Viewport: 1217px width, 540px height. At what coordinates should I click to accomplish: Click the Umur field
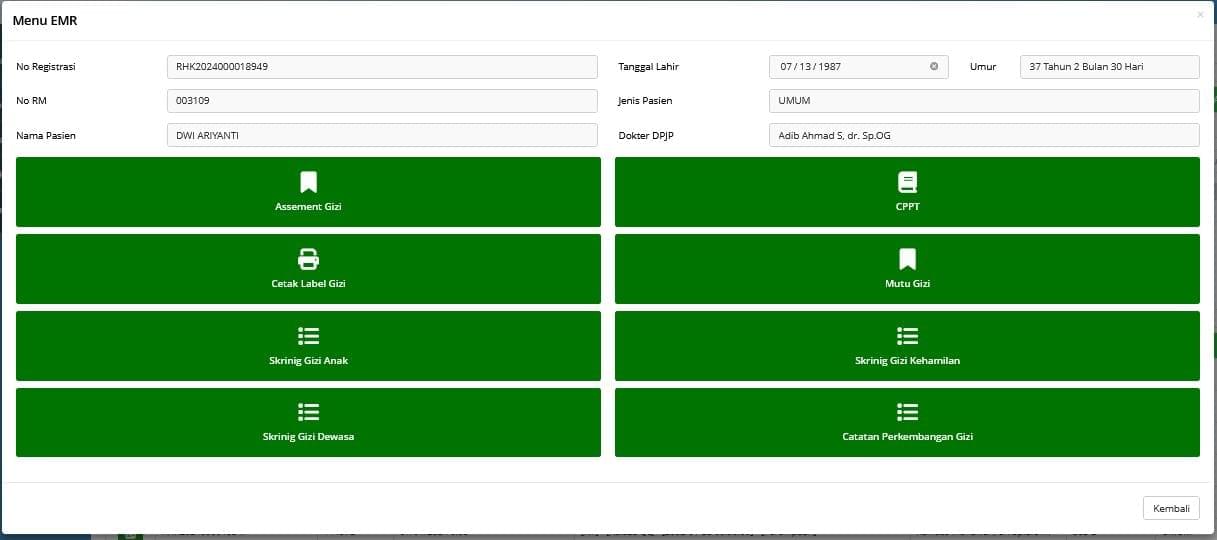tap(1109, 67)
